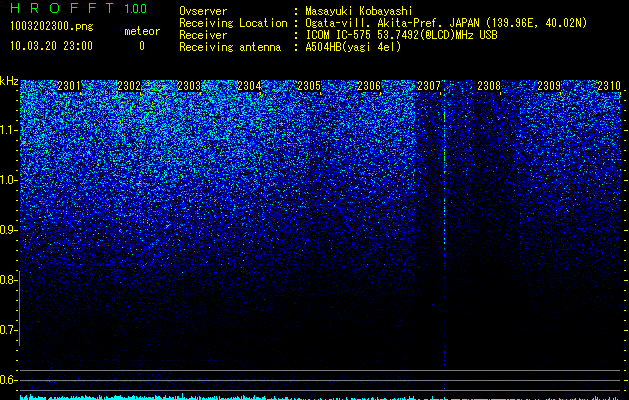Click the Receiving Location label
629x400 pixels.
pos(233,23)
